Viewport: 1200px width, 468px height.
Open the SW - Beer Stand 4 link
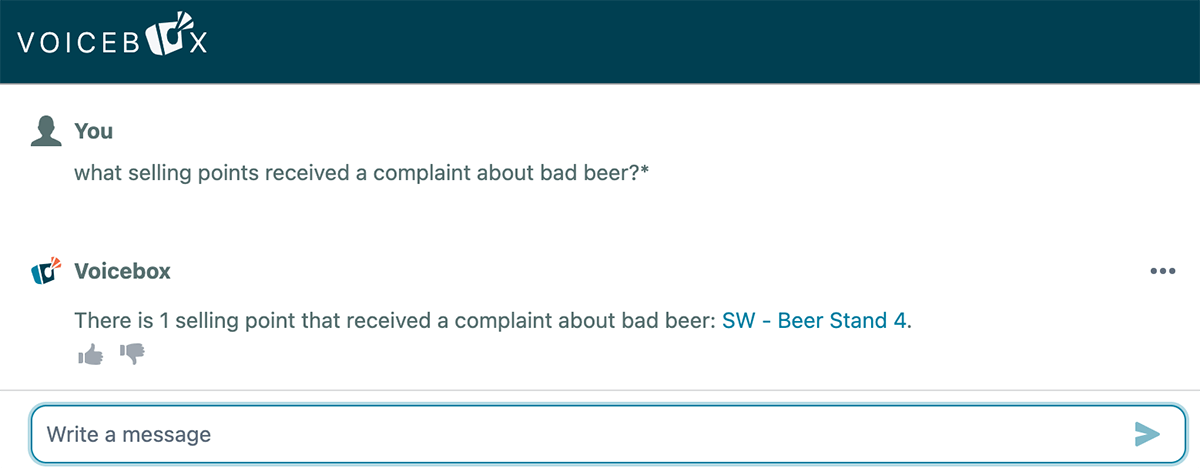[x=814, y=321]
